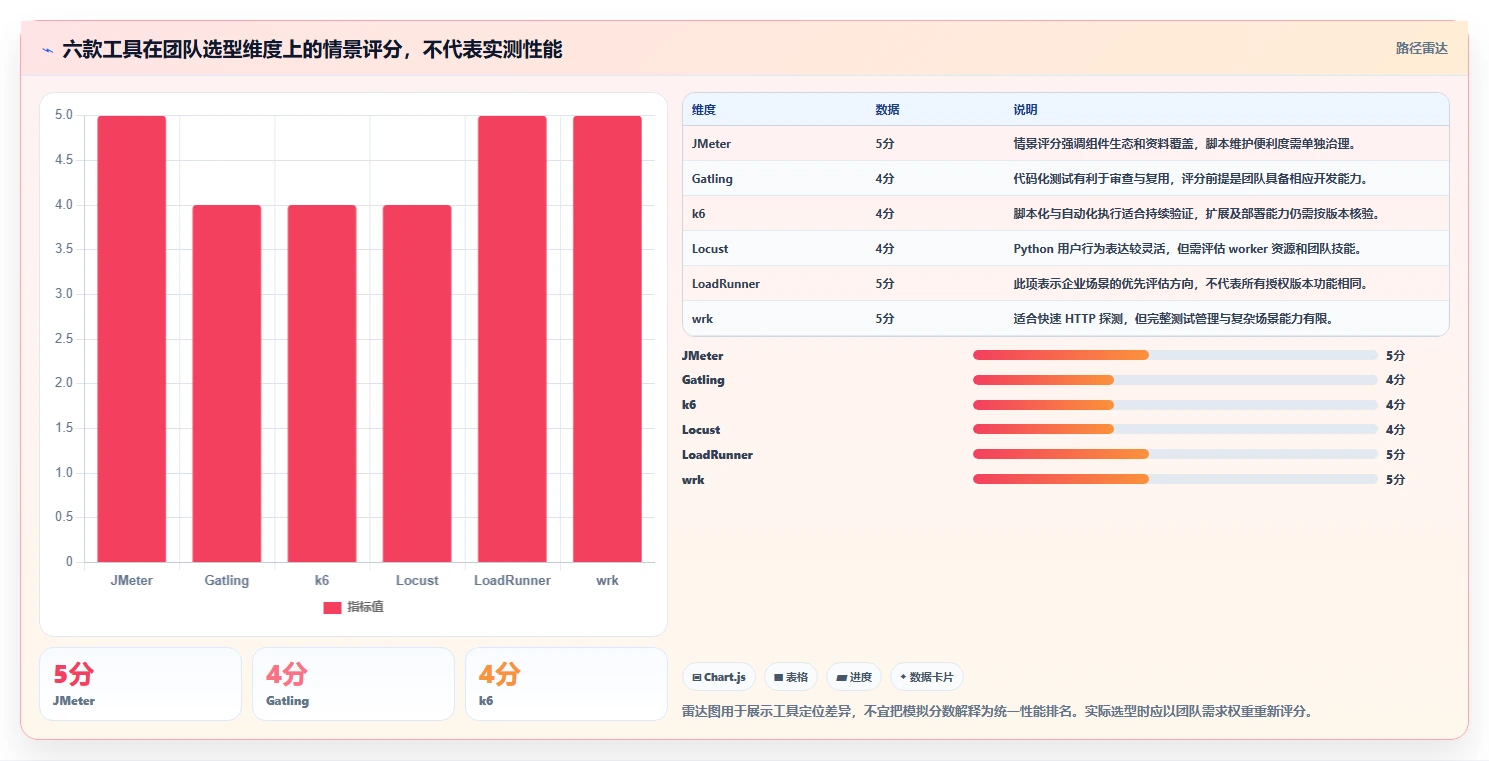
Task: Click the 路径雷达 label at top right
Action: (1421, 48)
